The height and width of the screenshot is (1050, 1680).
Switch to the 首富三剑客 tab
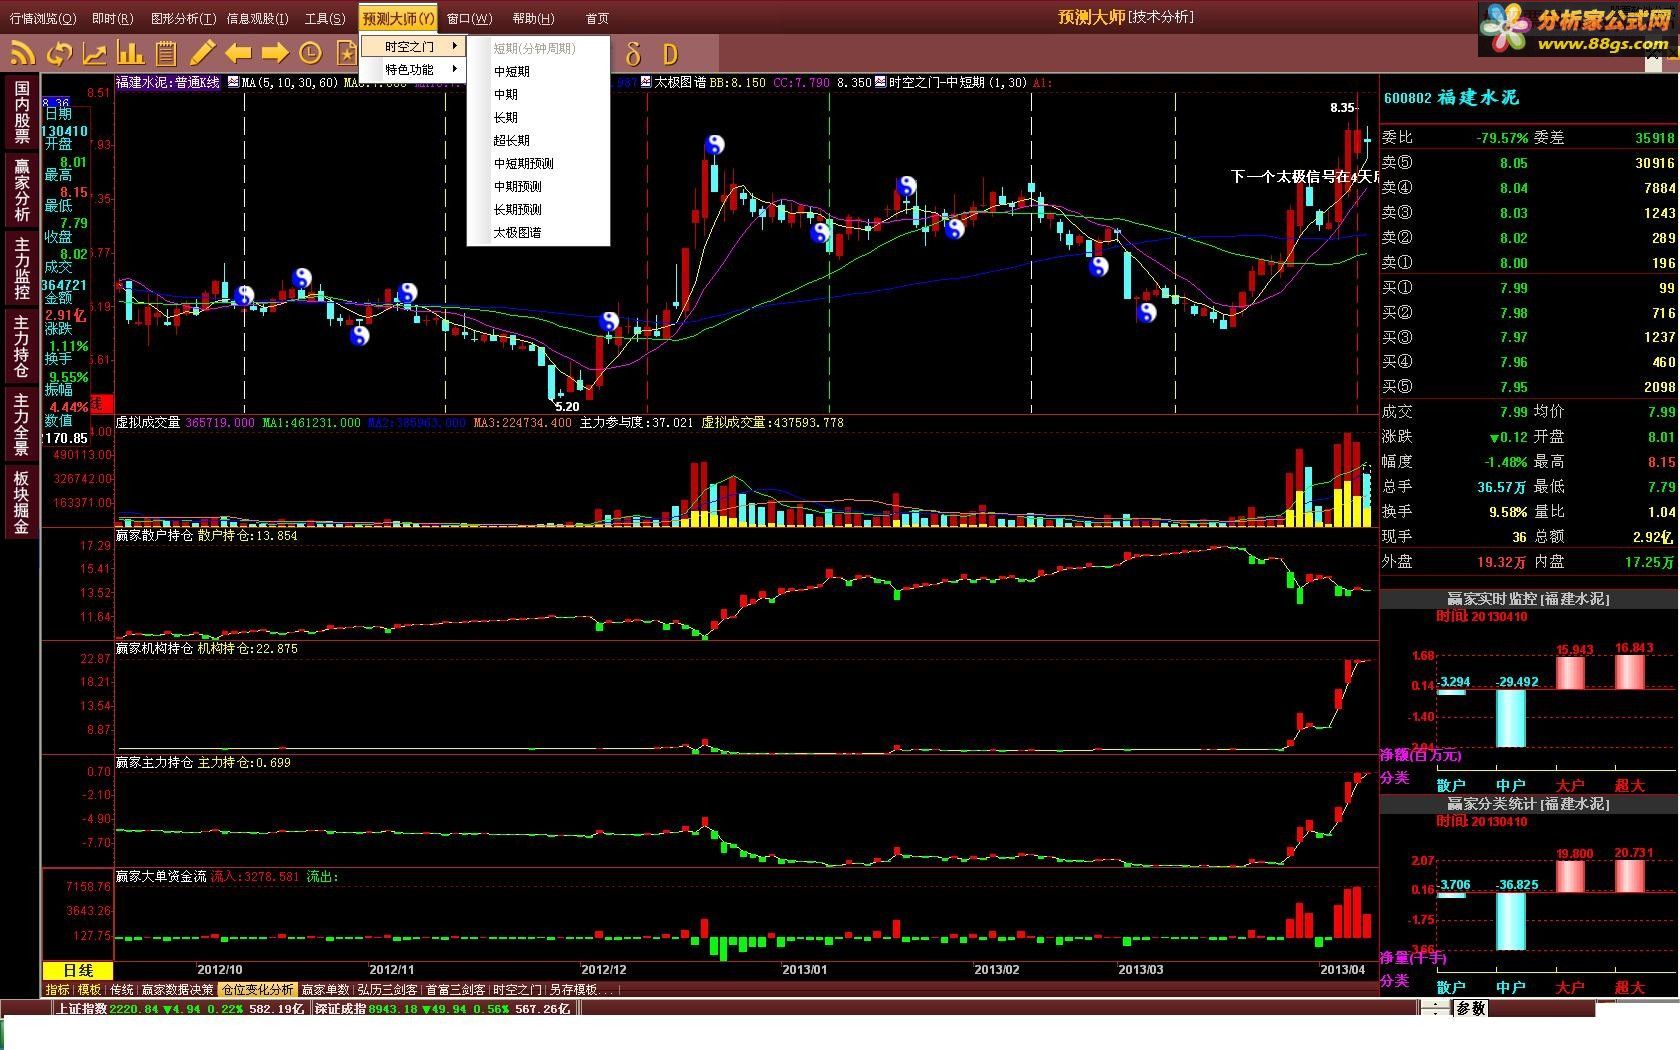pyautogui.click(x=455, y=989)
